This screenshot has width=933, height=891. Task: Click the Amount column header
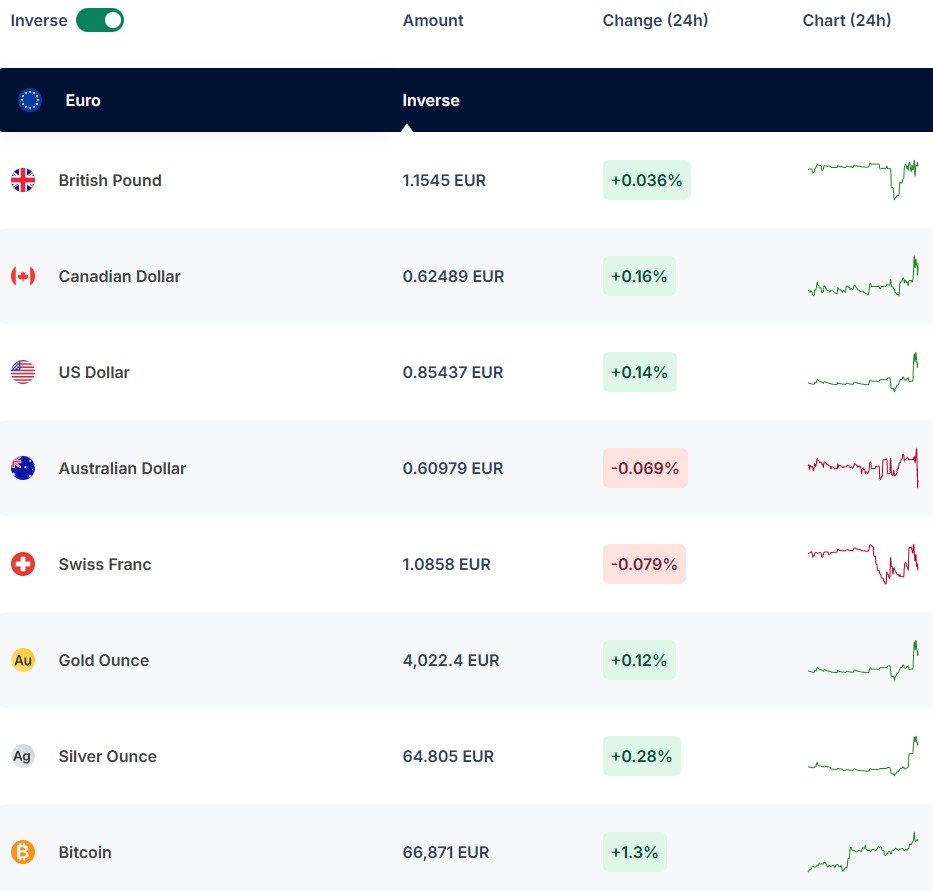click(433, 20)
